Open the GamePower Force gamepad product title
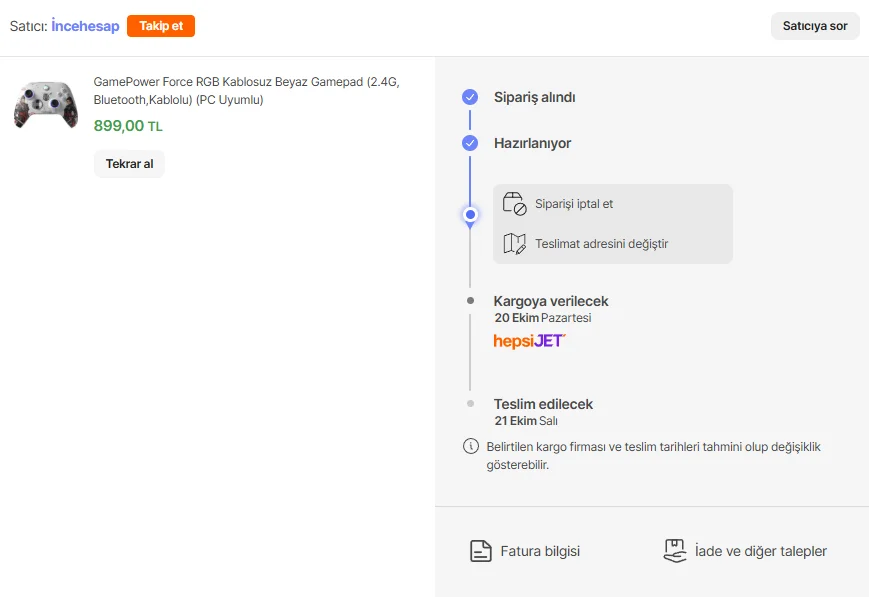 coord(246,91)
